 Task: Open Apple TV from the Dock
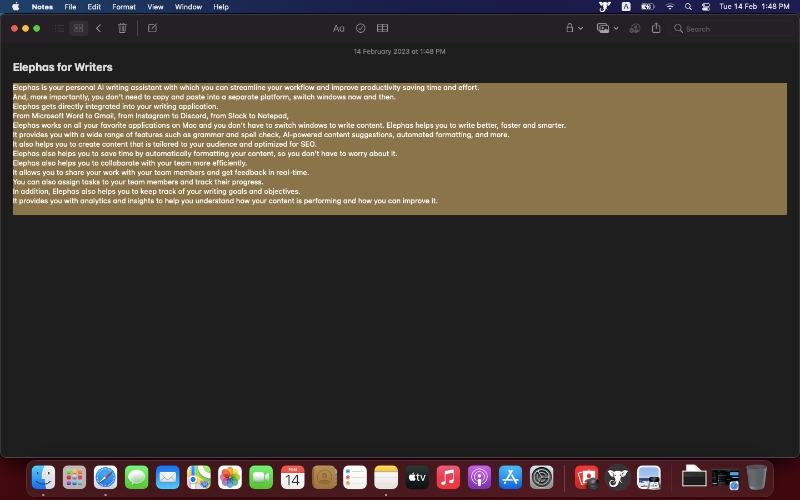pos(417,478)
